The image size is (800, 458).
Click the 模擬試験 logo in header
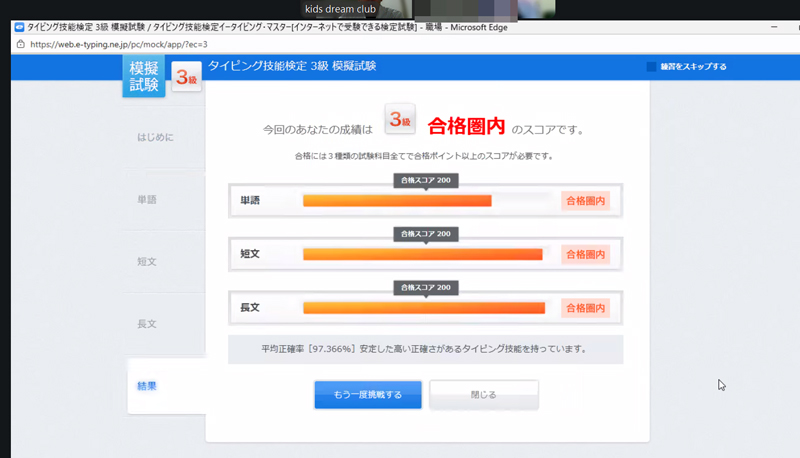144,76
